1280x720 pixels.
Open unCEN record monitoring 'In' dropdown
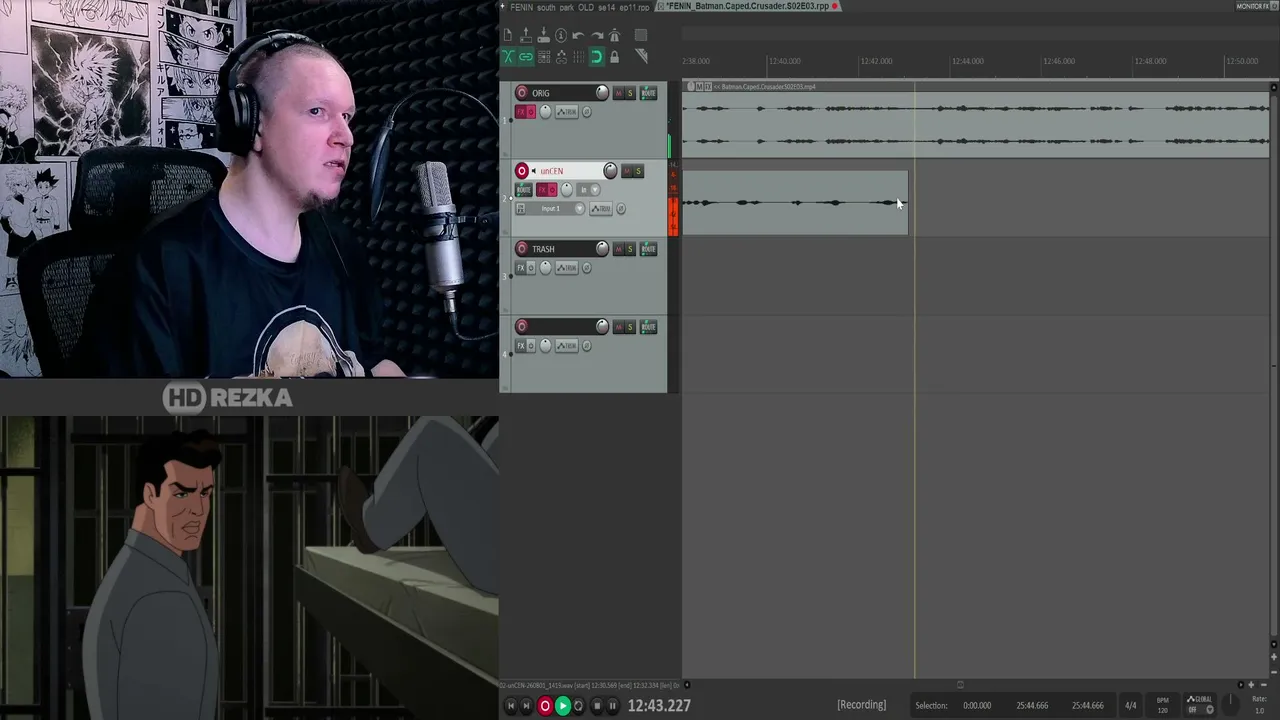590,189
